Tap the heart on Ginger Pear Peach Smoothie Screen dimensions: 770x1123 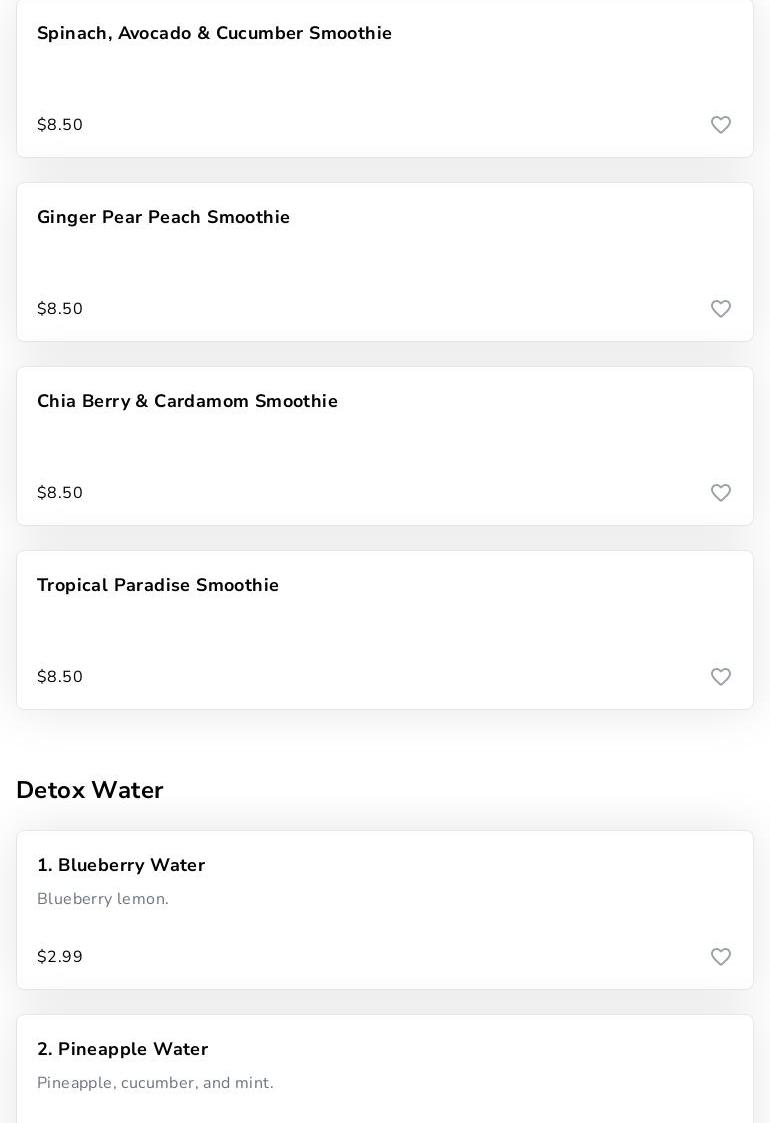pyautogui.click(x=721, y=309)
